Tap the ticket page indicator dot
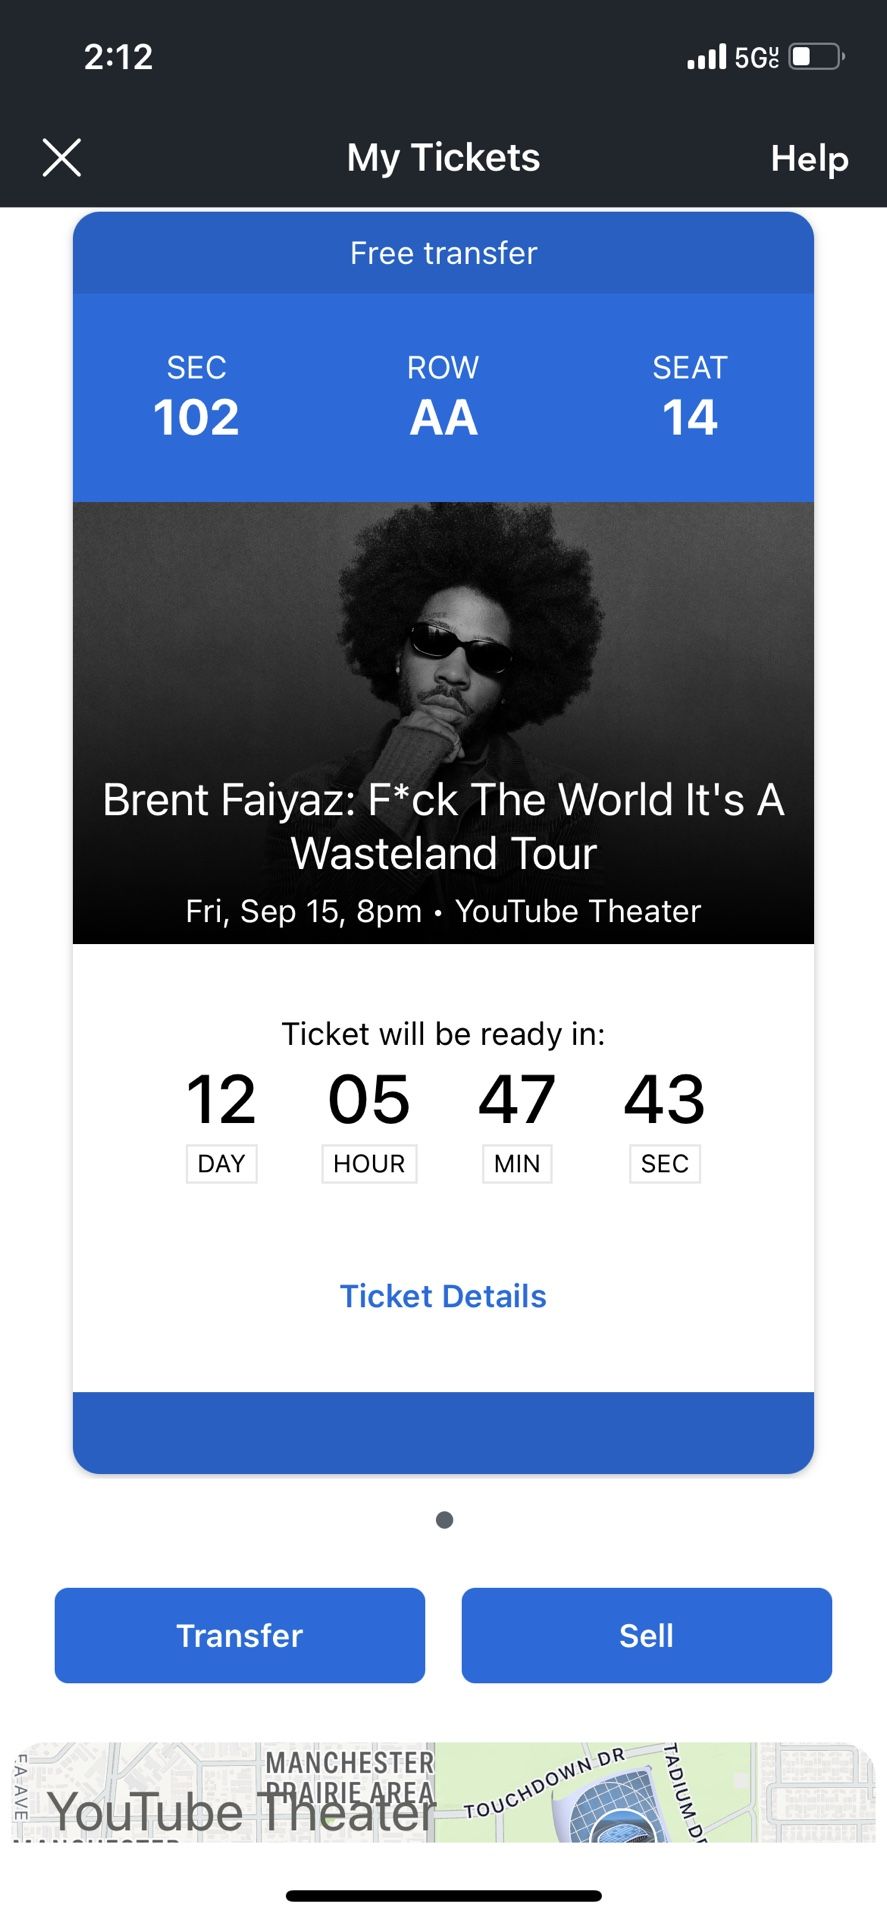This screenshot has width=887, height=1920. click(445, 1520)
